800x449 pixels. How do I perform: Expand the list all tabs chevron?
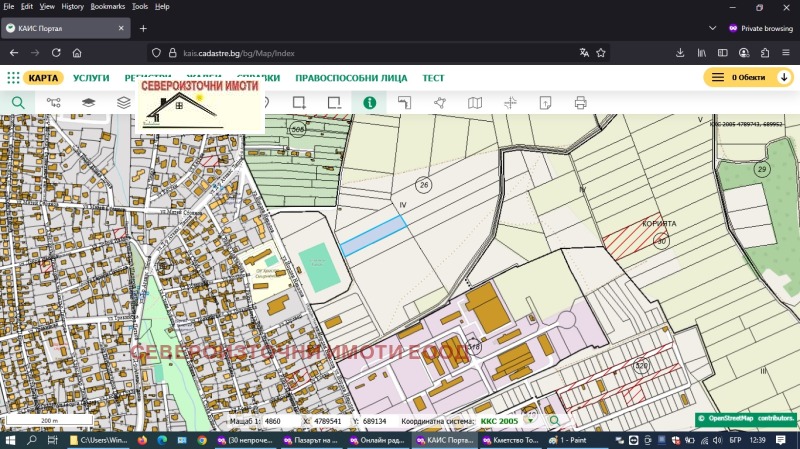[712, 28]
